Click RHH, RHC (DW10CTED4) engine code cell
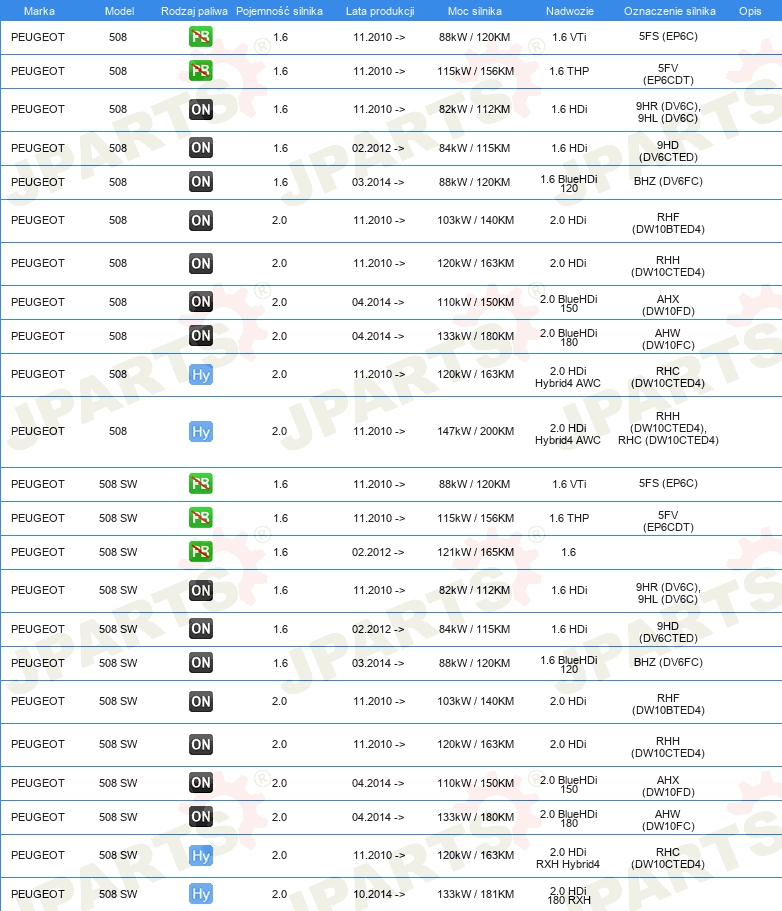The height and width of the screenshot is (911, 782). (x=668, y=428)
